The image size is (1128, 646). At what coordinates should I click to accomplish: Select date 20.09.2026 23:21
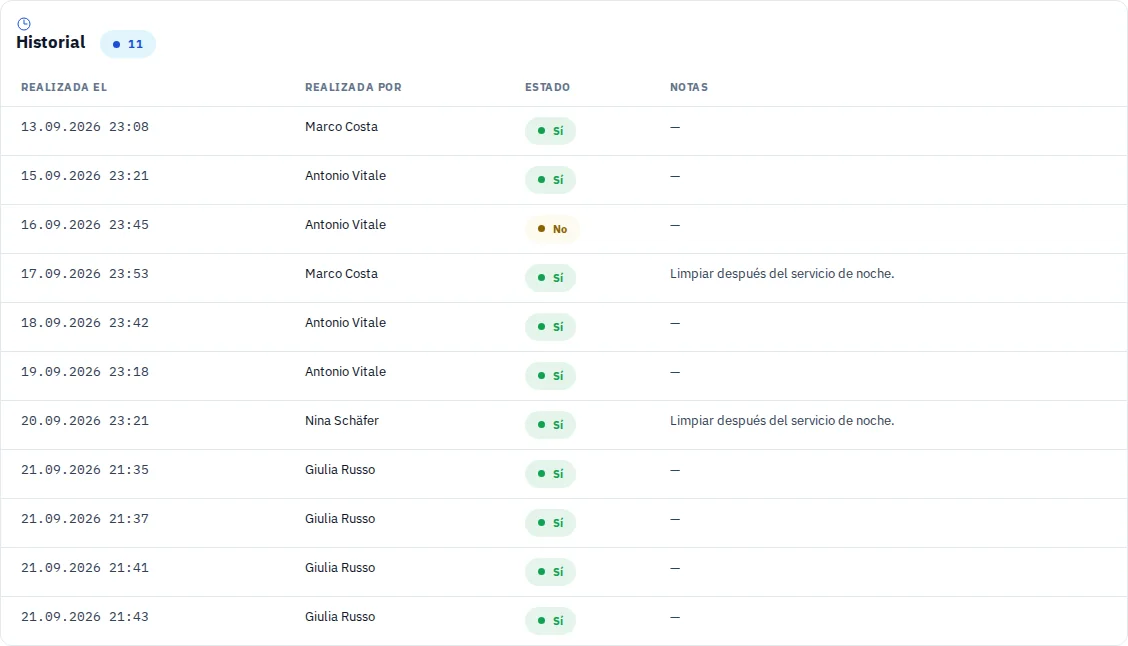(85, 420)
